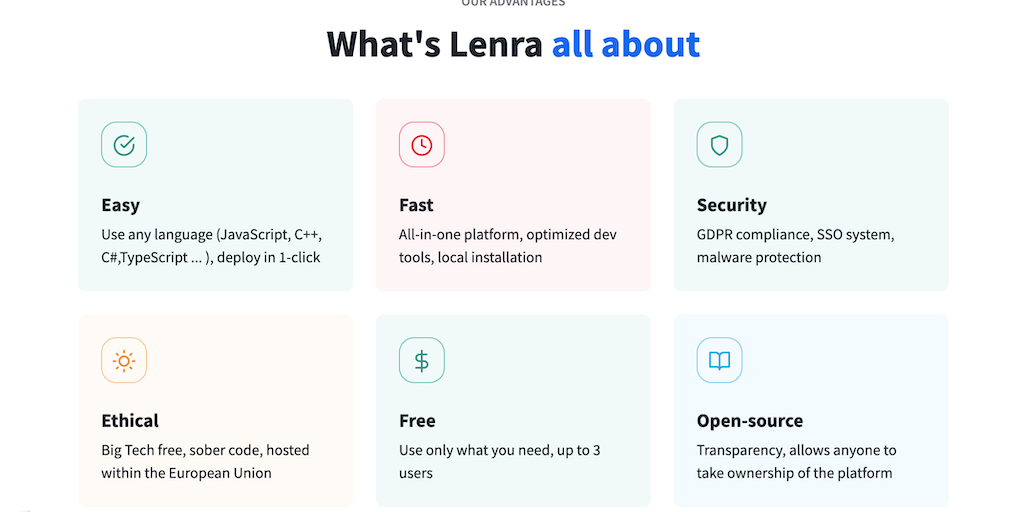The image size is (1024, 512).
Task: Click the "Use only what you need" text
Action: (499, 461)
